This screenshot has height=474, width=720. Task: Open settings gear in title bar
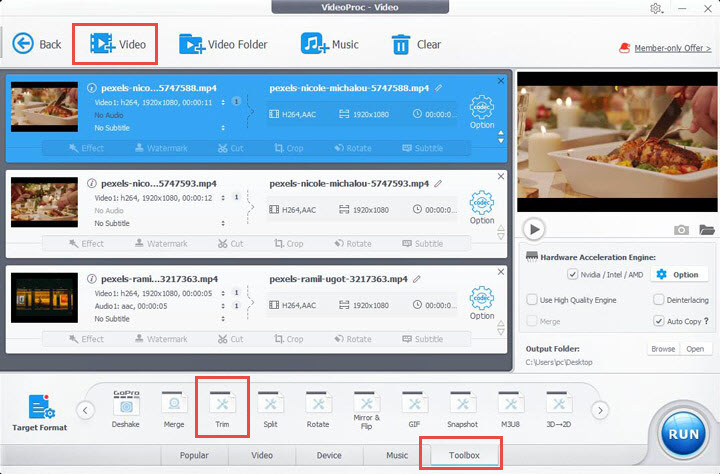pos(656,8)
